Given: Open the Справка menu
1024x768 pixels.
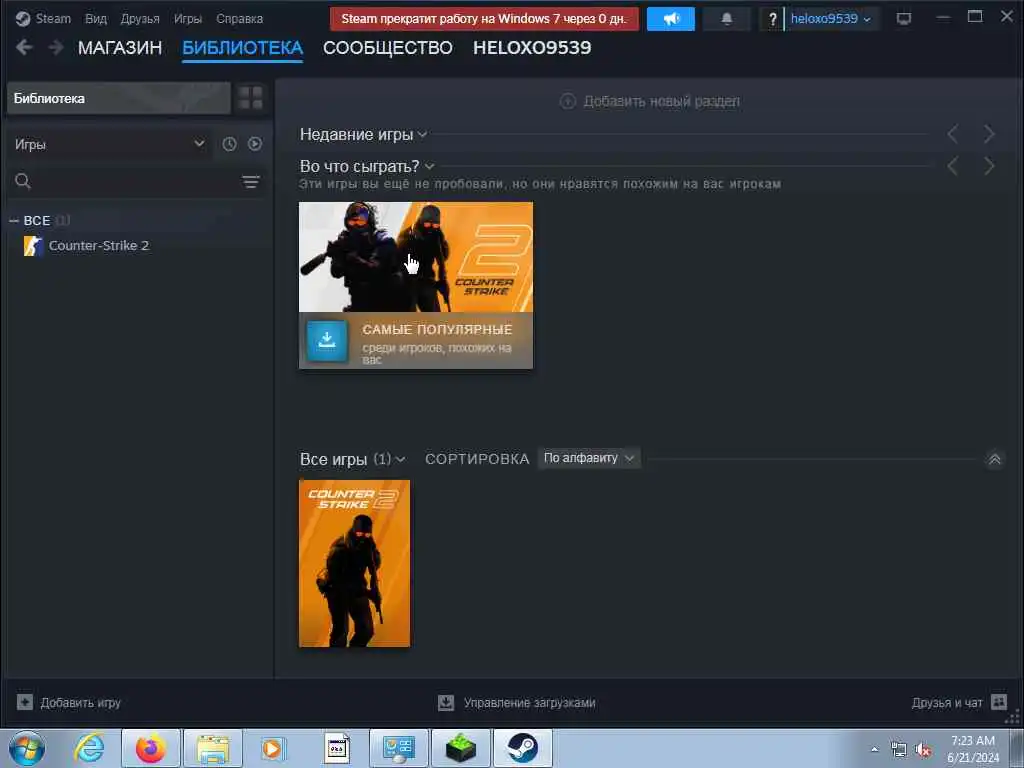Looking at the screenshot, I should point(239,18).
